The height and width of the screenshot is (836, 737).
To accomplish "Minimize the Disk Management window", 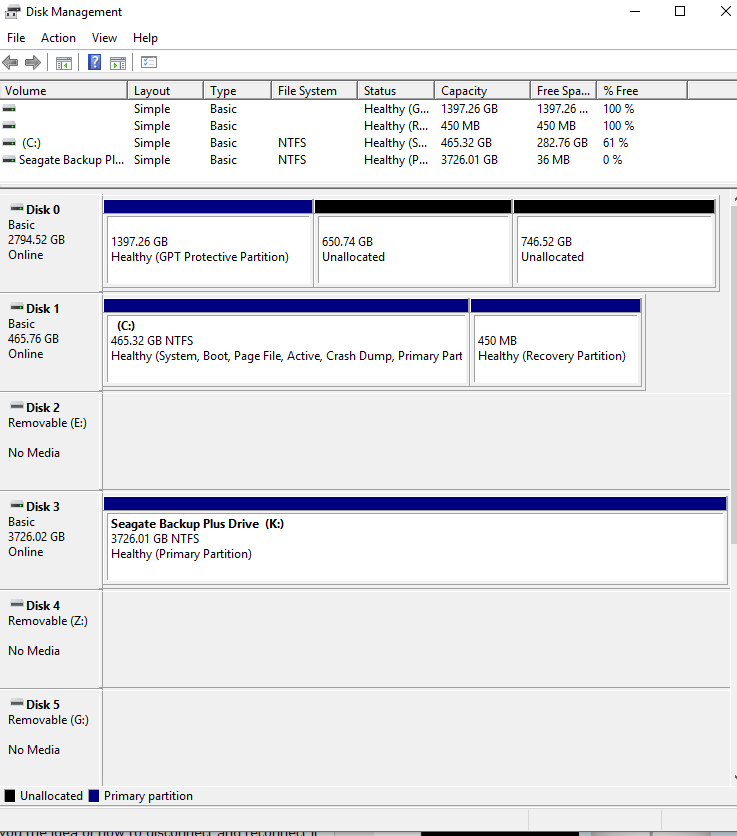I will pos(635,11).
